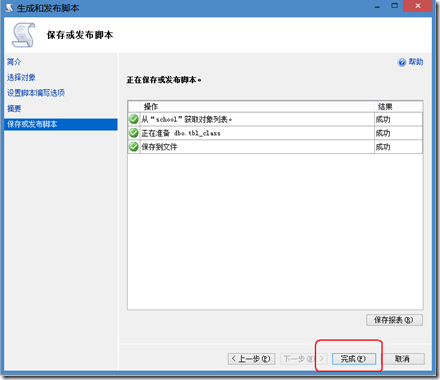Open the 简介 wizard page
The image size is (440, 380).
14,62
